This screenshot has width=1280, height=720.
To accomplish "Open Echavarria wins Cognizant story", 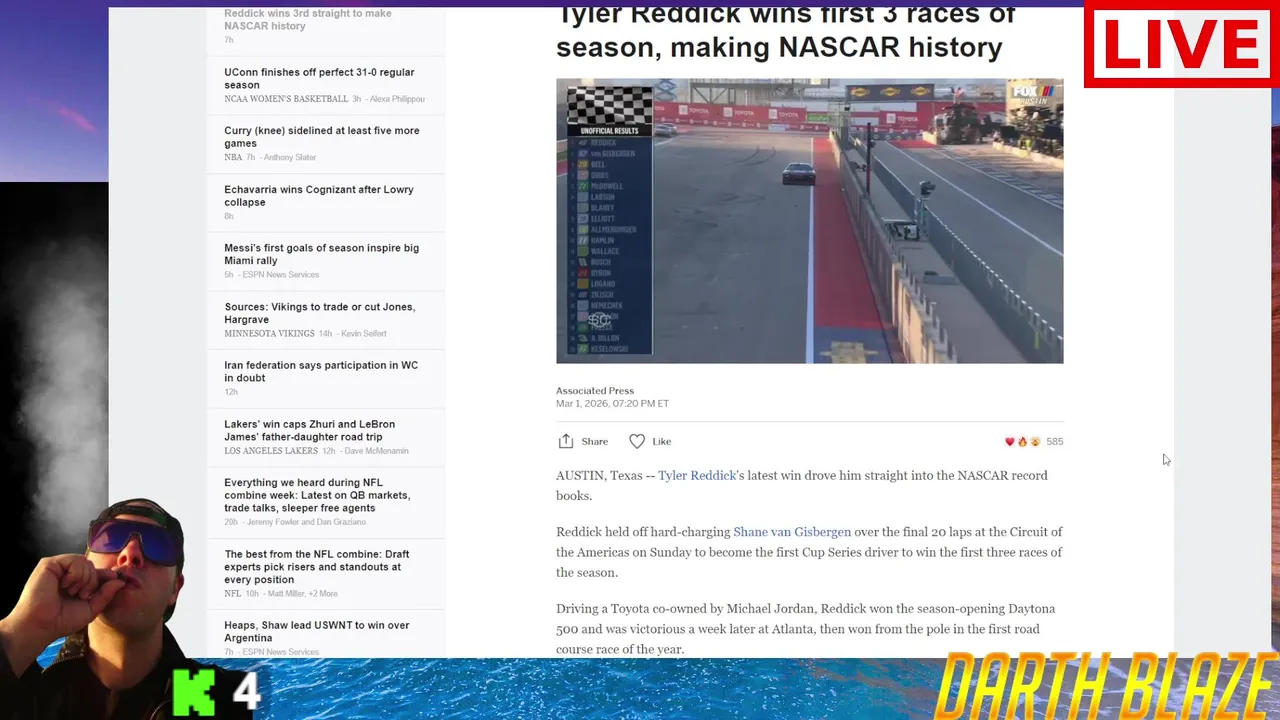I will [319, 196].
